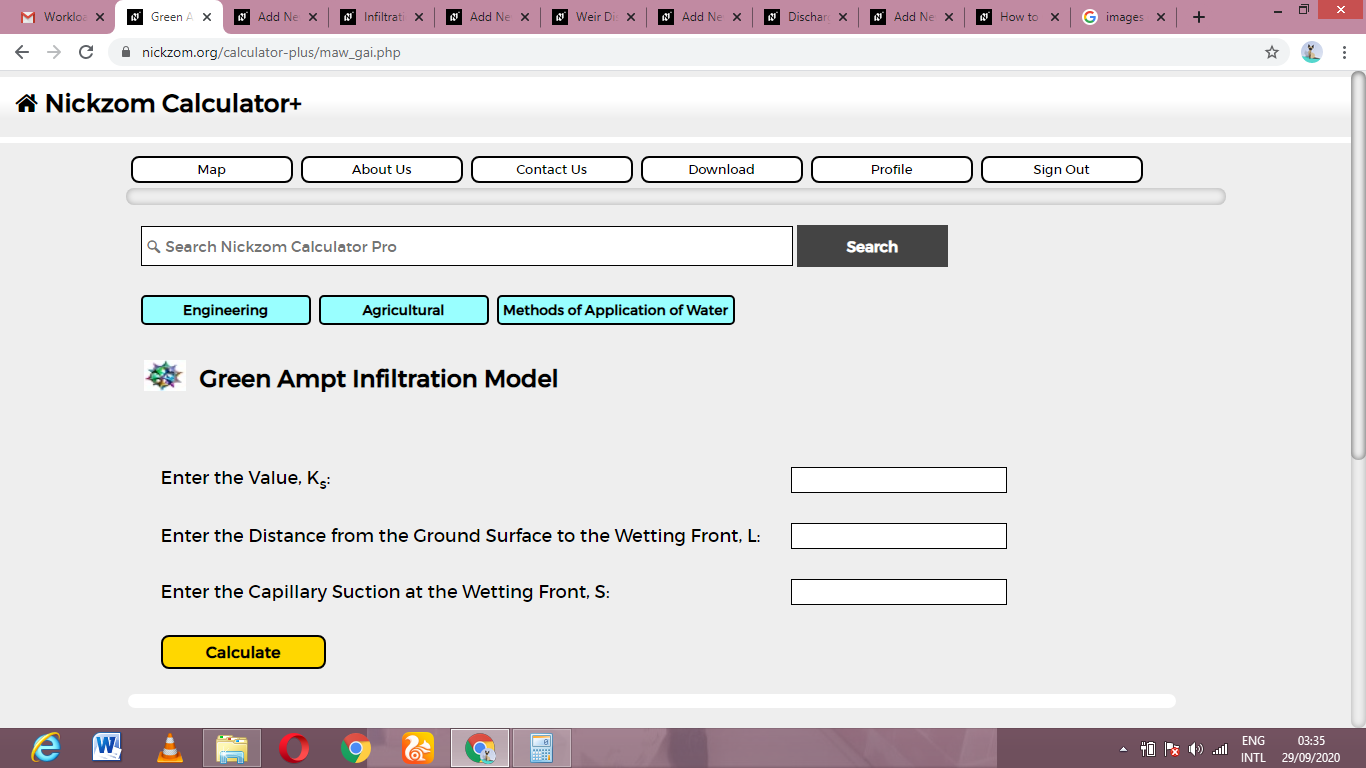Open the Chrome profile avatar
1366x768 pixels.
coord(1312,52)
